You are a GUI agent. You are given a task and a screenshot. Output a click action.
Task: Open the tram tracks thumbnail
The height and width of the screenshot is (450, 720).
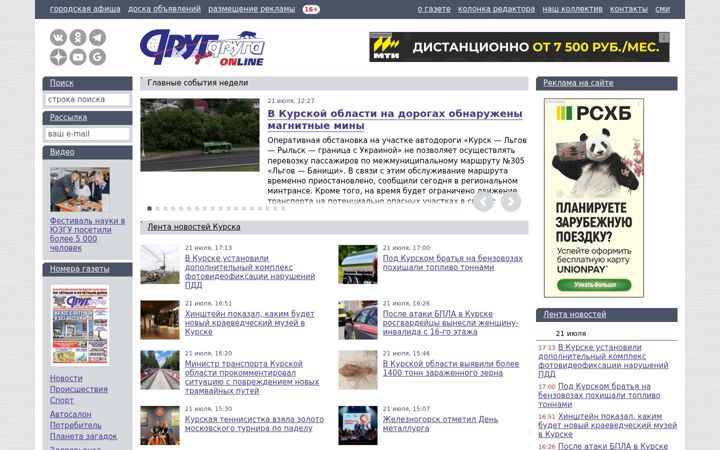tap(160, 370)
